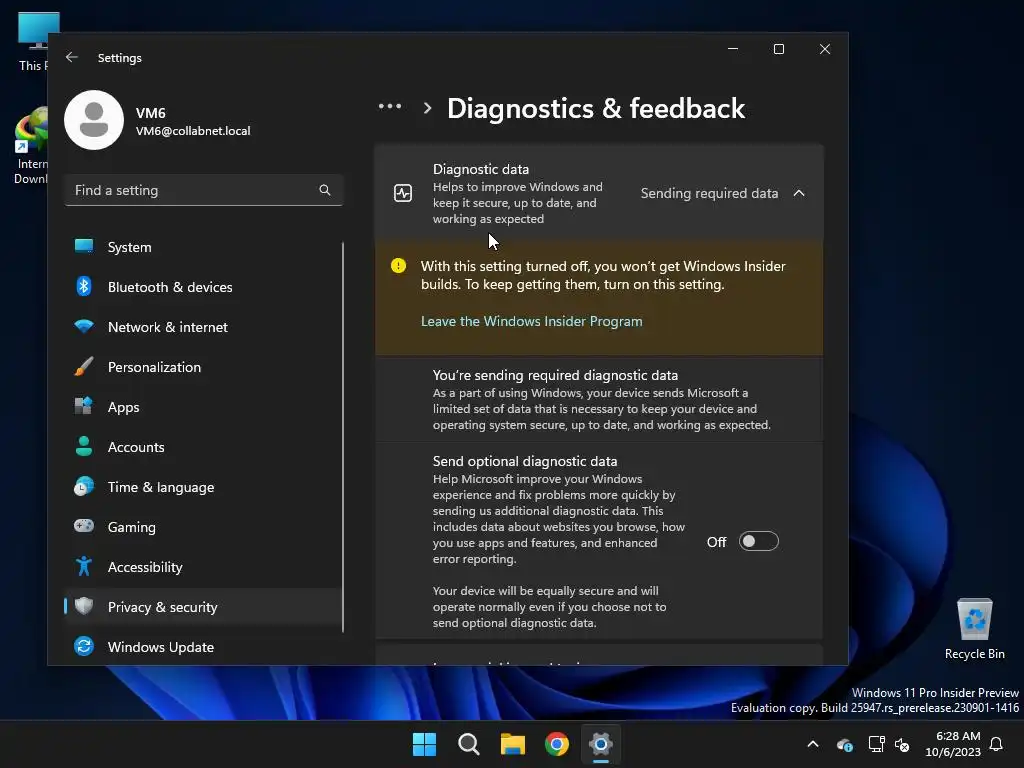Click the Diagnostic data pulse icon

click(403, 193)
